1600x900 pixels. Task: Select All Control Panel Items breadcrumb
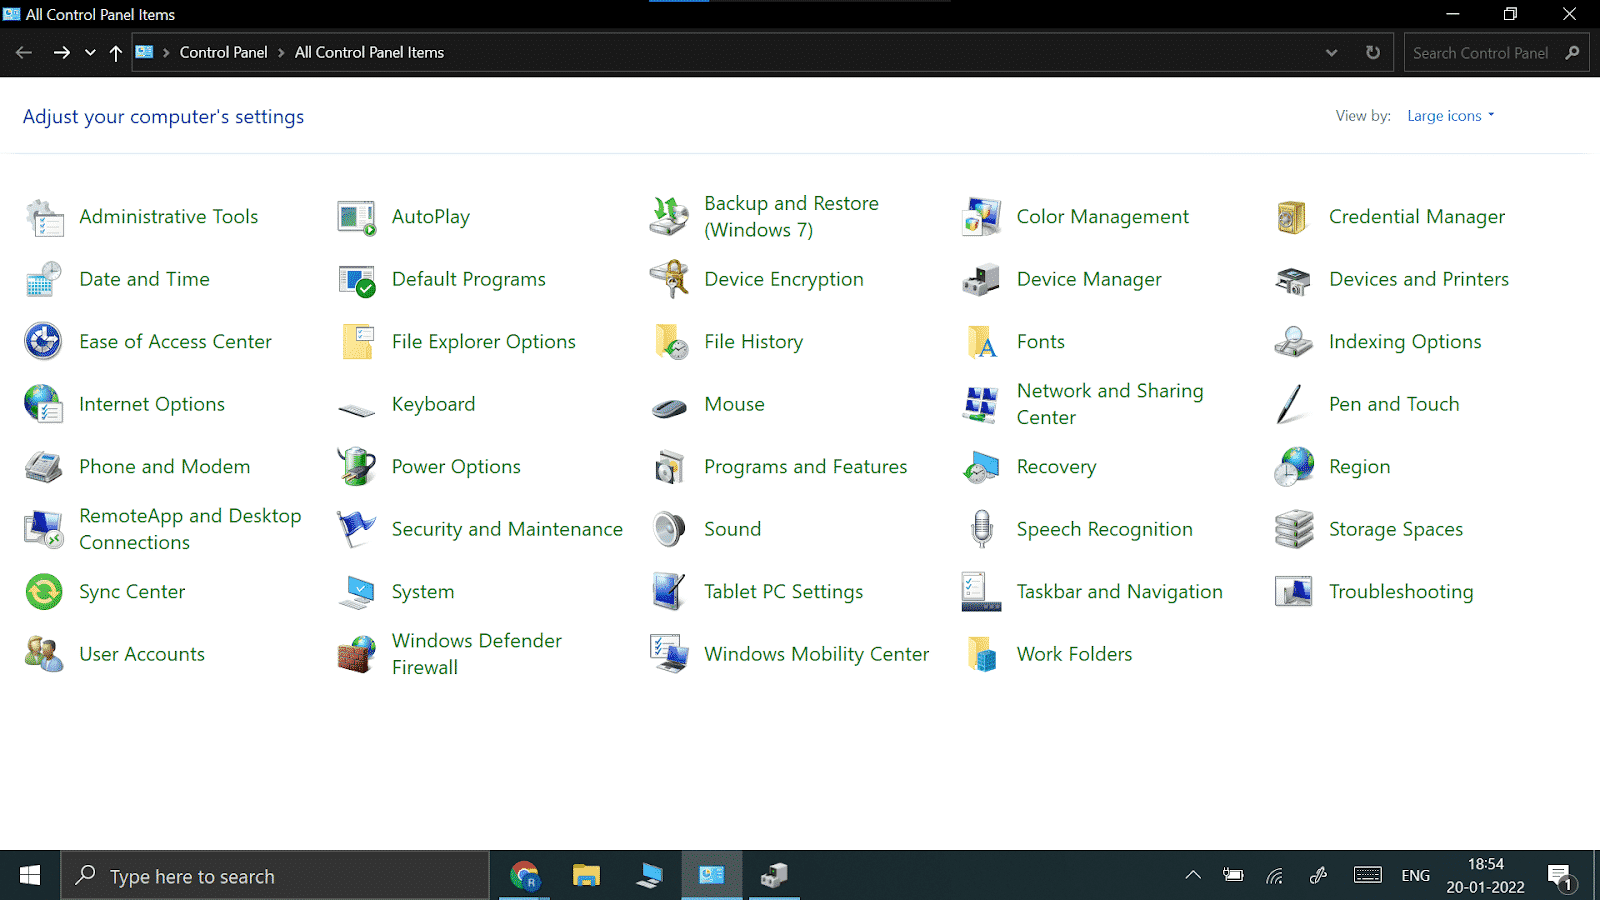[369, 53]
